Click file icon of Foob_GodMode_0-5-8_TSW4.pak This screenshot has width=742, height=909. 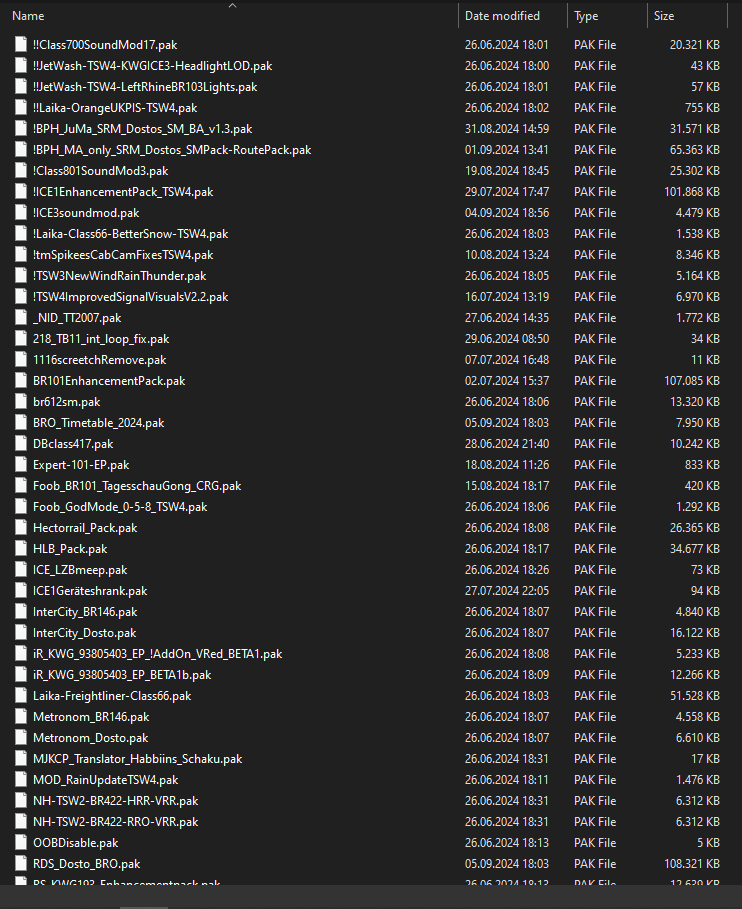[x=21, y=507]
